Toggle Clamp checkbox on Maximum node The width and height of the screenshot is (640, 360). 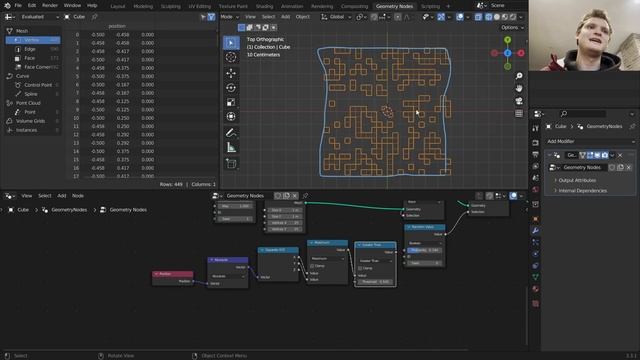(x=312, y=266)
